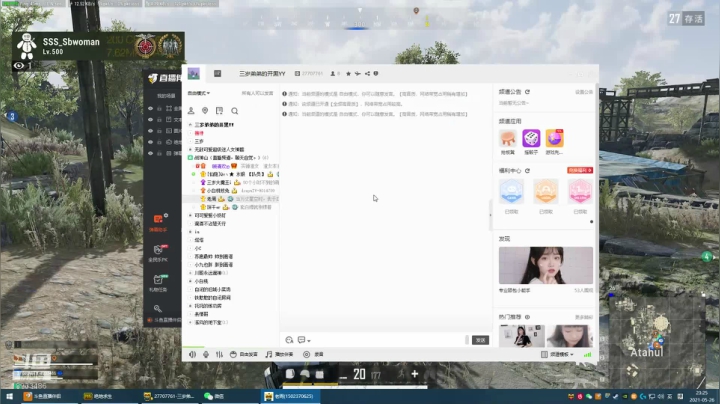Click the red button in 福利中心
Image resolution: width=720 pixels, height=404 pixels.
[x=580, y=170]
